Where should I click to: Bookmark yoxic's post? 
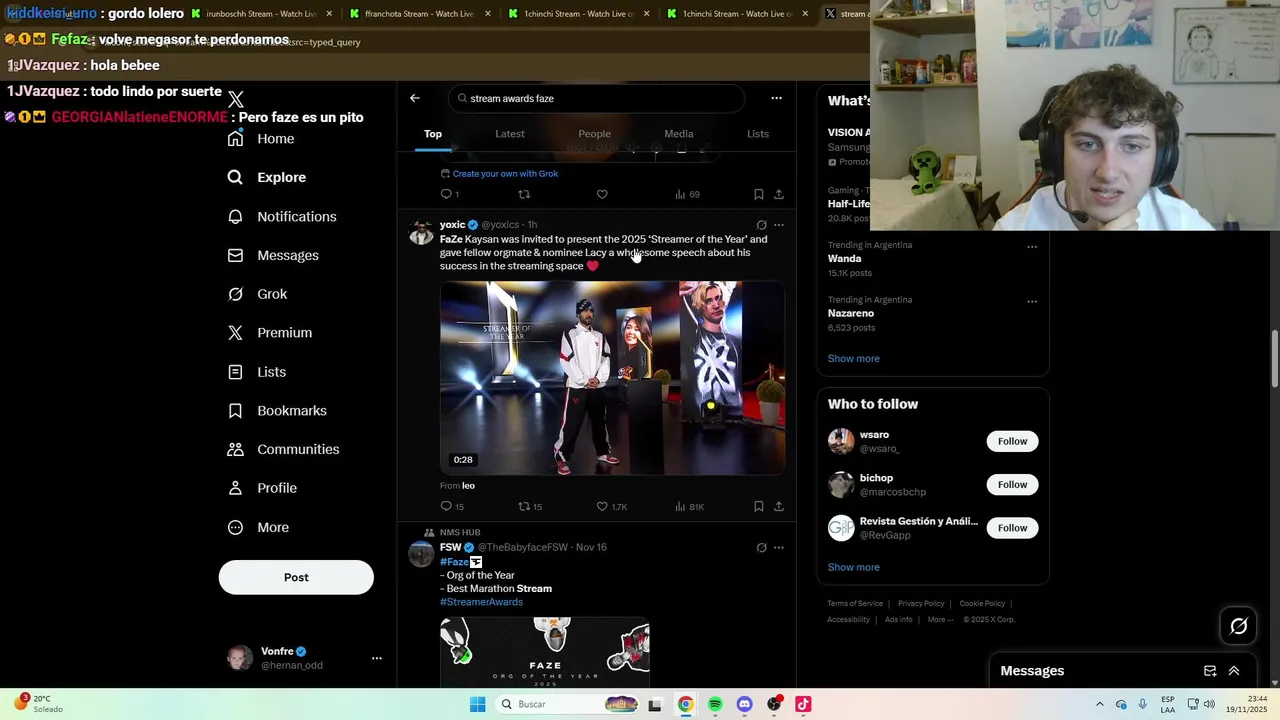tap(759, 507)
